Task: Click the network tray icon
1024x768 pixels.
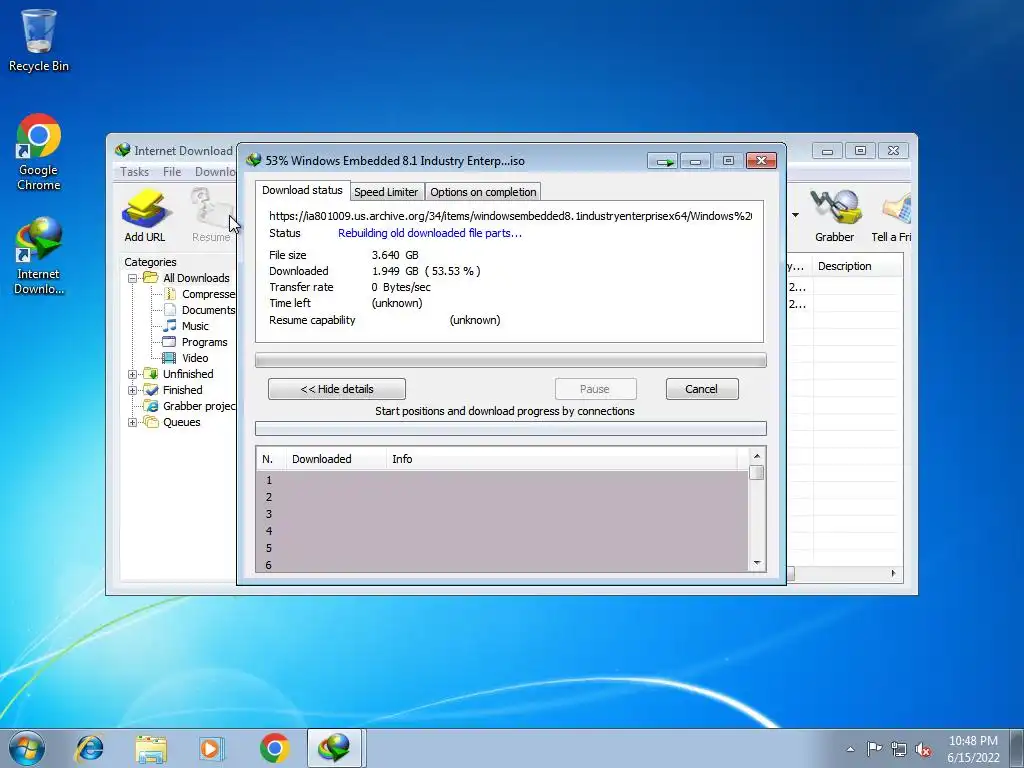Action: coord(899,749)
